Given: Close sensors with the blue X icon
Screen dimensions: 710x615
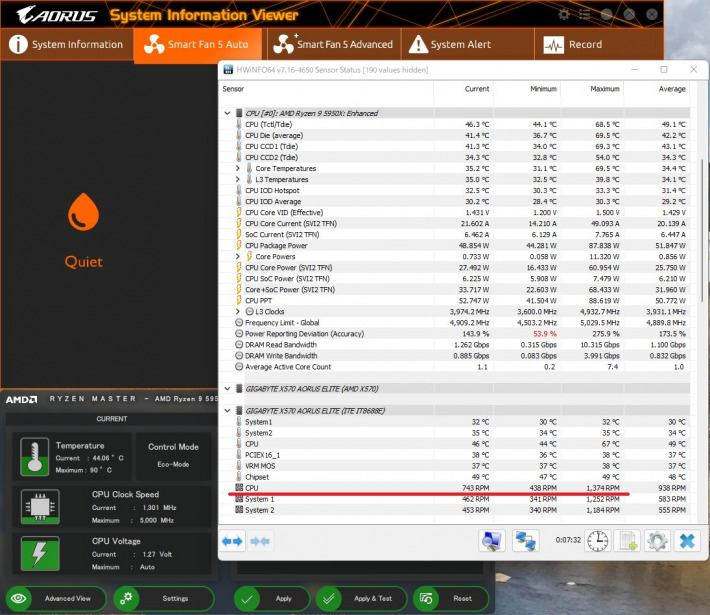Looking at the screenshot, I should coord(687,540).
